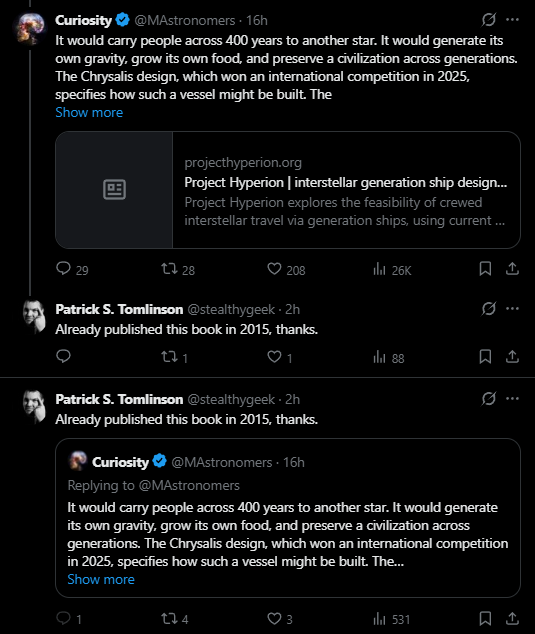Open Grok explain icon on Curiosity post
The height and width of the screenshot is (634, 535).
click(x=488, y=19)
